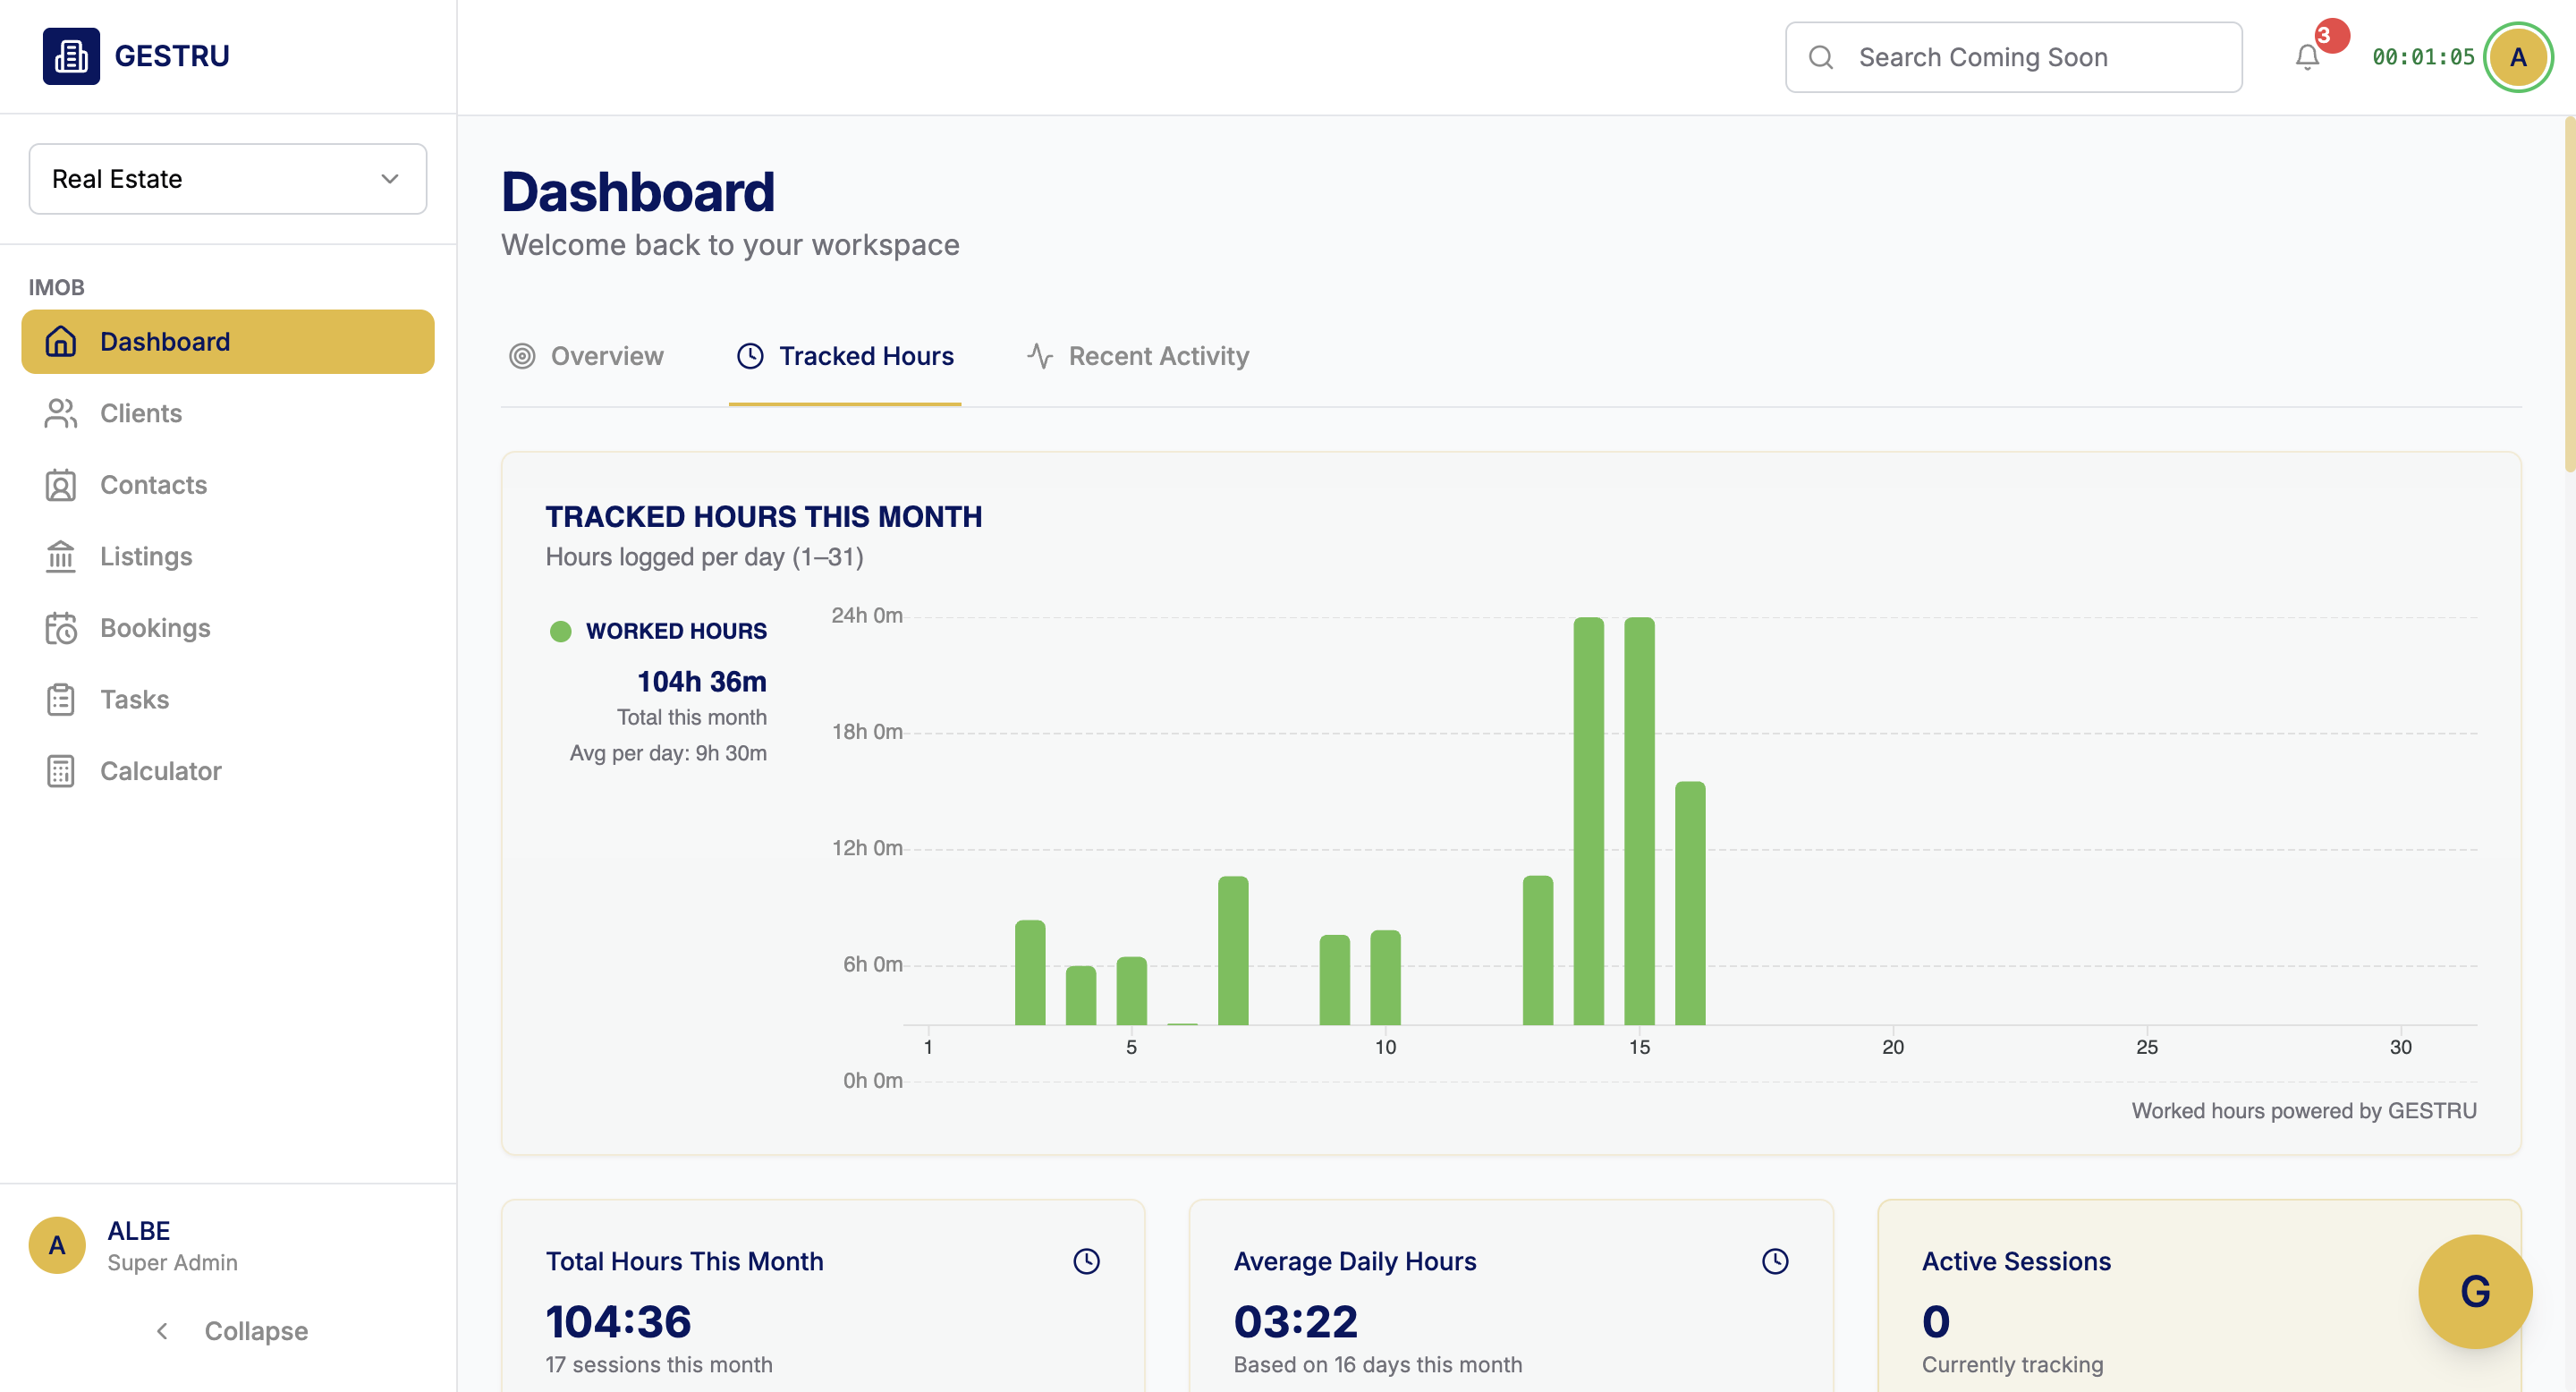Click the GESTRU building logo icon
2576x1392 pixels.
(71, 56)
